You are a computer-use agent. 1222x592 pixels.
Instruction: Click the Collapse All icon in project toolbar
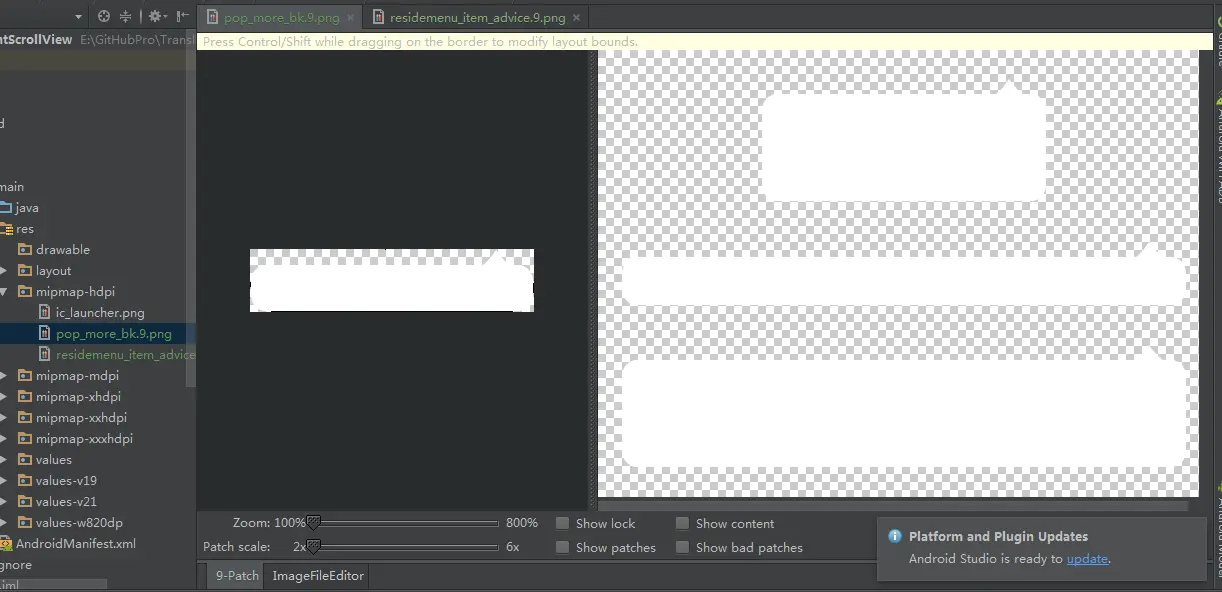[x=126, y=16]
